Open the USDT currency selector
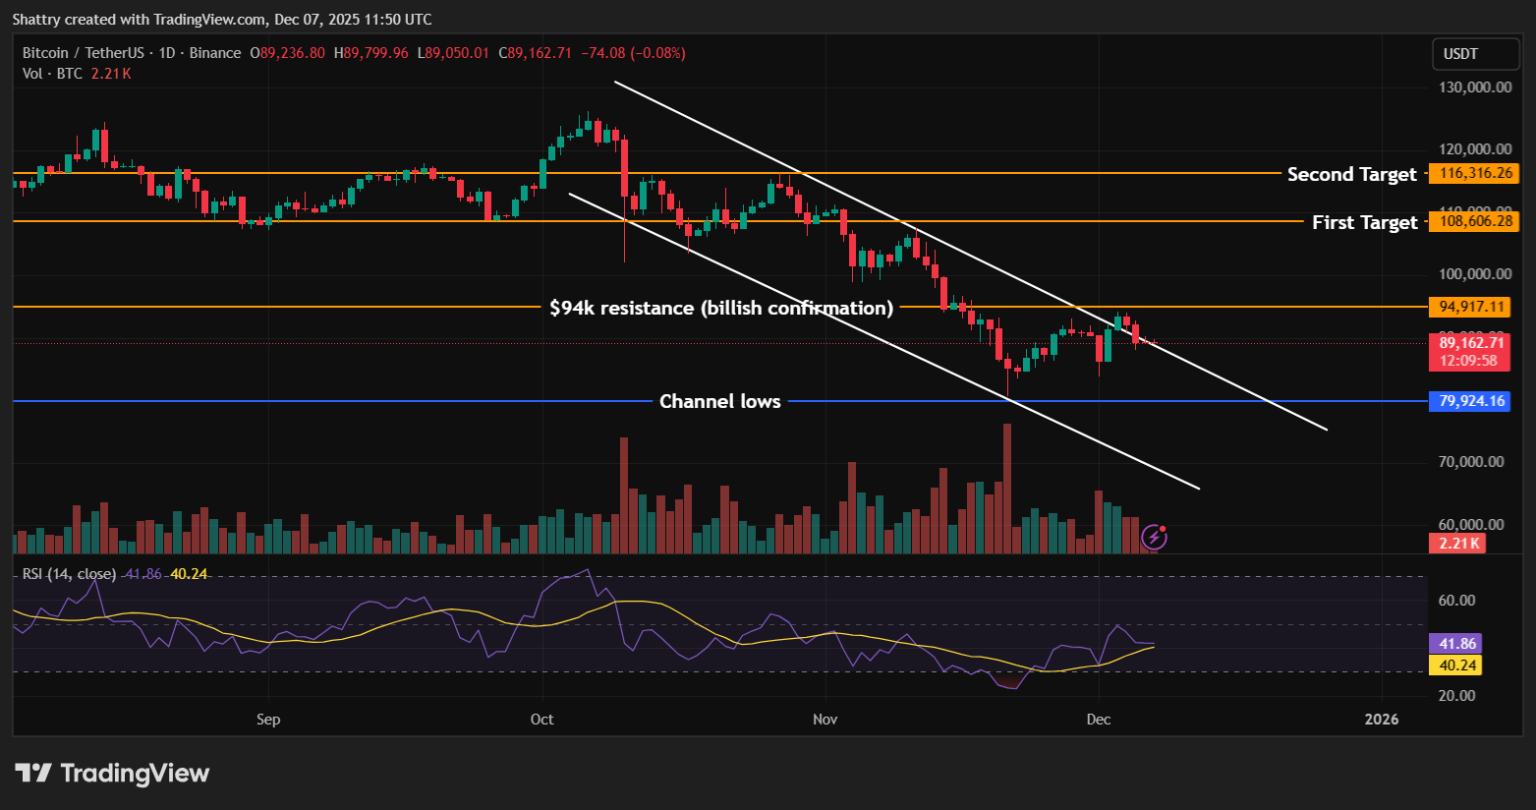 [1469, 55]
